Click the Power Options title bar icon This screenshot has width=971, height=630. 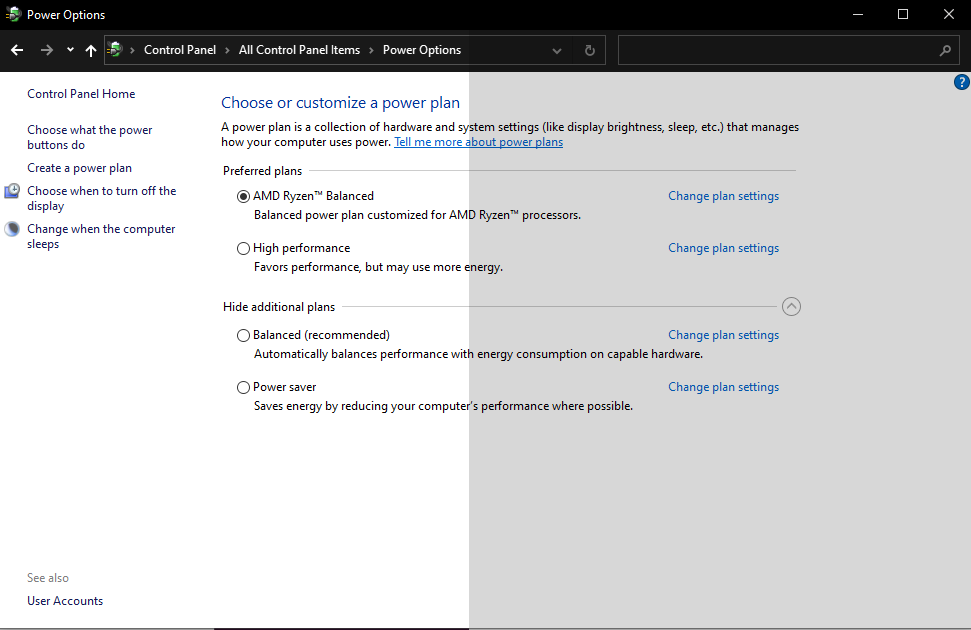click(13, 14)
